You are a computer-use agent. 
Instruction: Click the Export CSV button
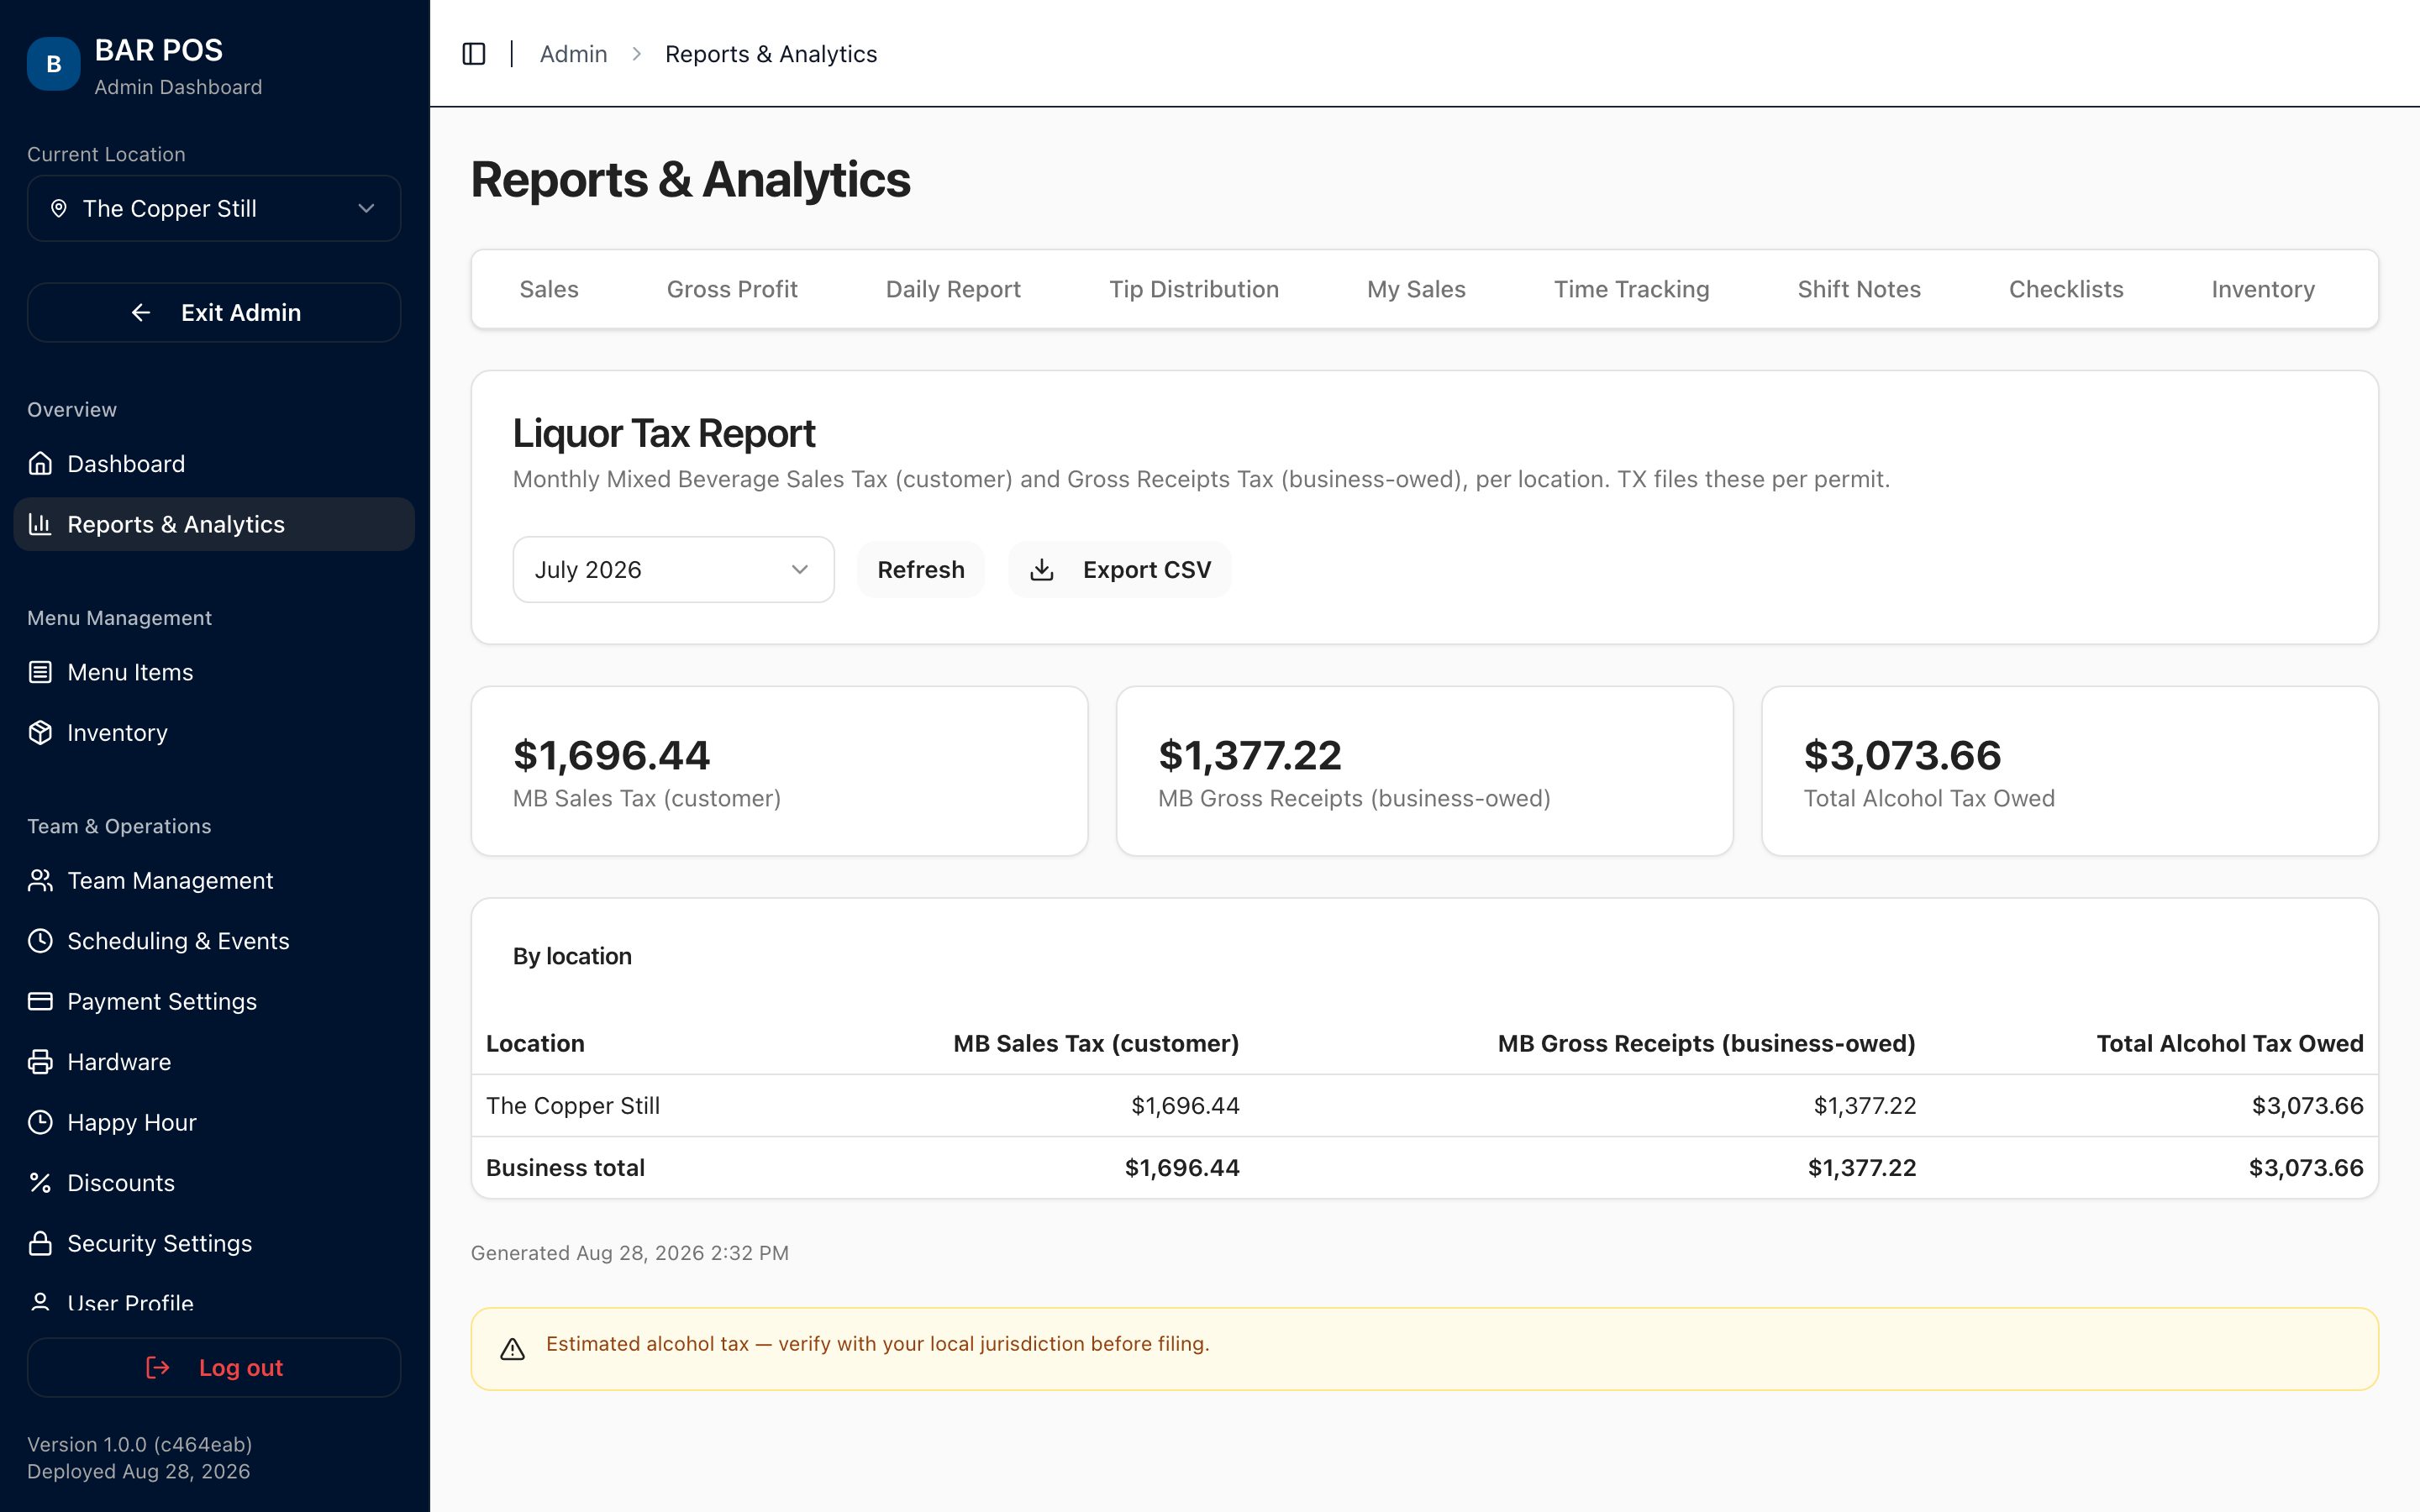(1119, 569)
